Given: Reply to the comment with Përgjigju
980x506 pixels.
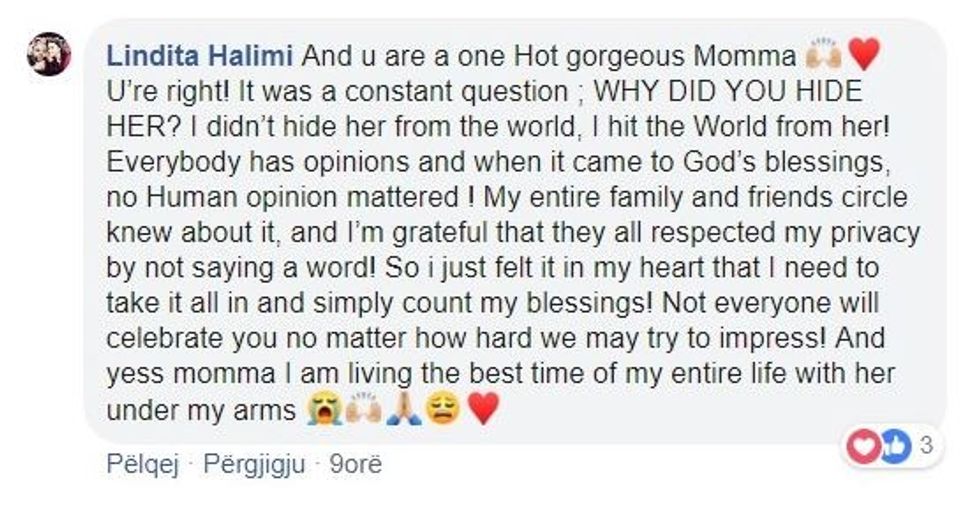Looking at the screenshot, I should pos(250,465).
